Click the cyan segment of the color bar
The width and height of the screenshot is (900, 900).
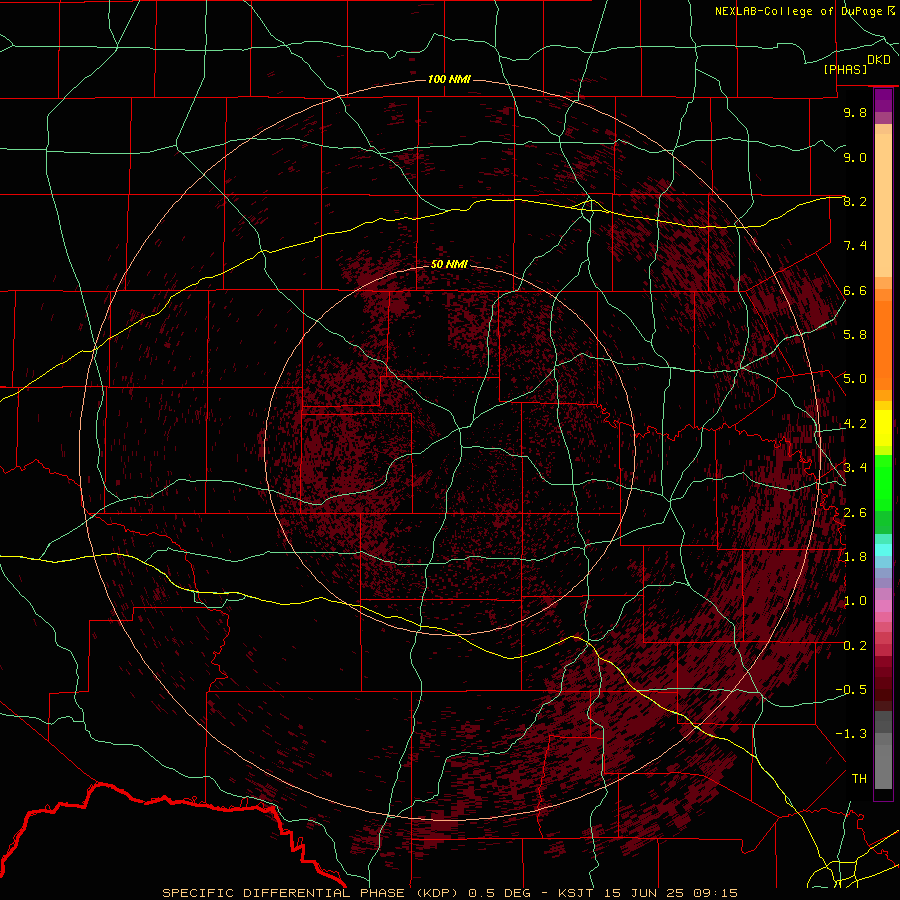tap(883, 550)
